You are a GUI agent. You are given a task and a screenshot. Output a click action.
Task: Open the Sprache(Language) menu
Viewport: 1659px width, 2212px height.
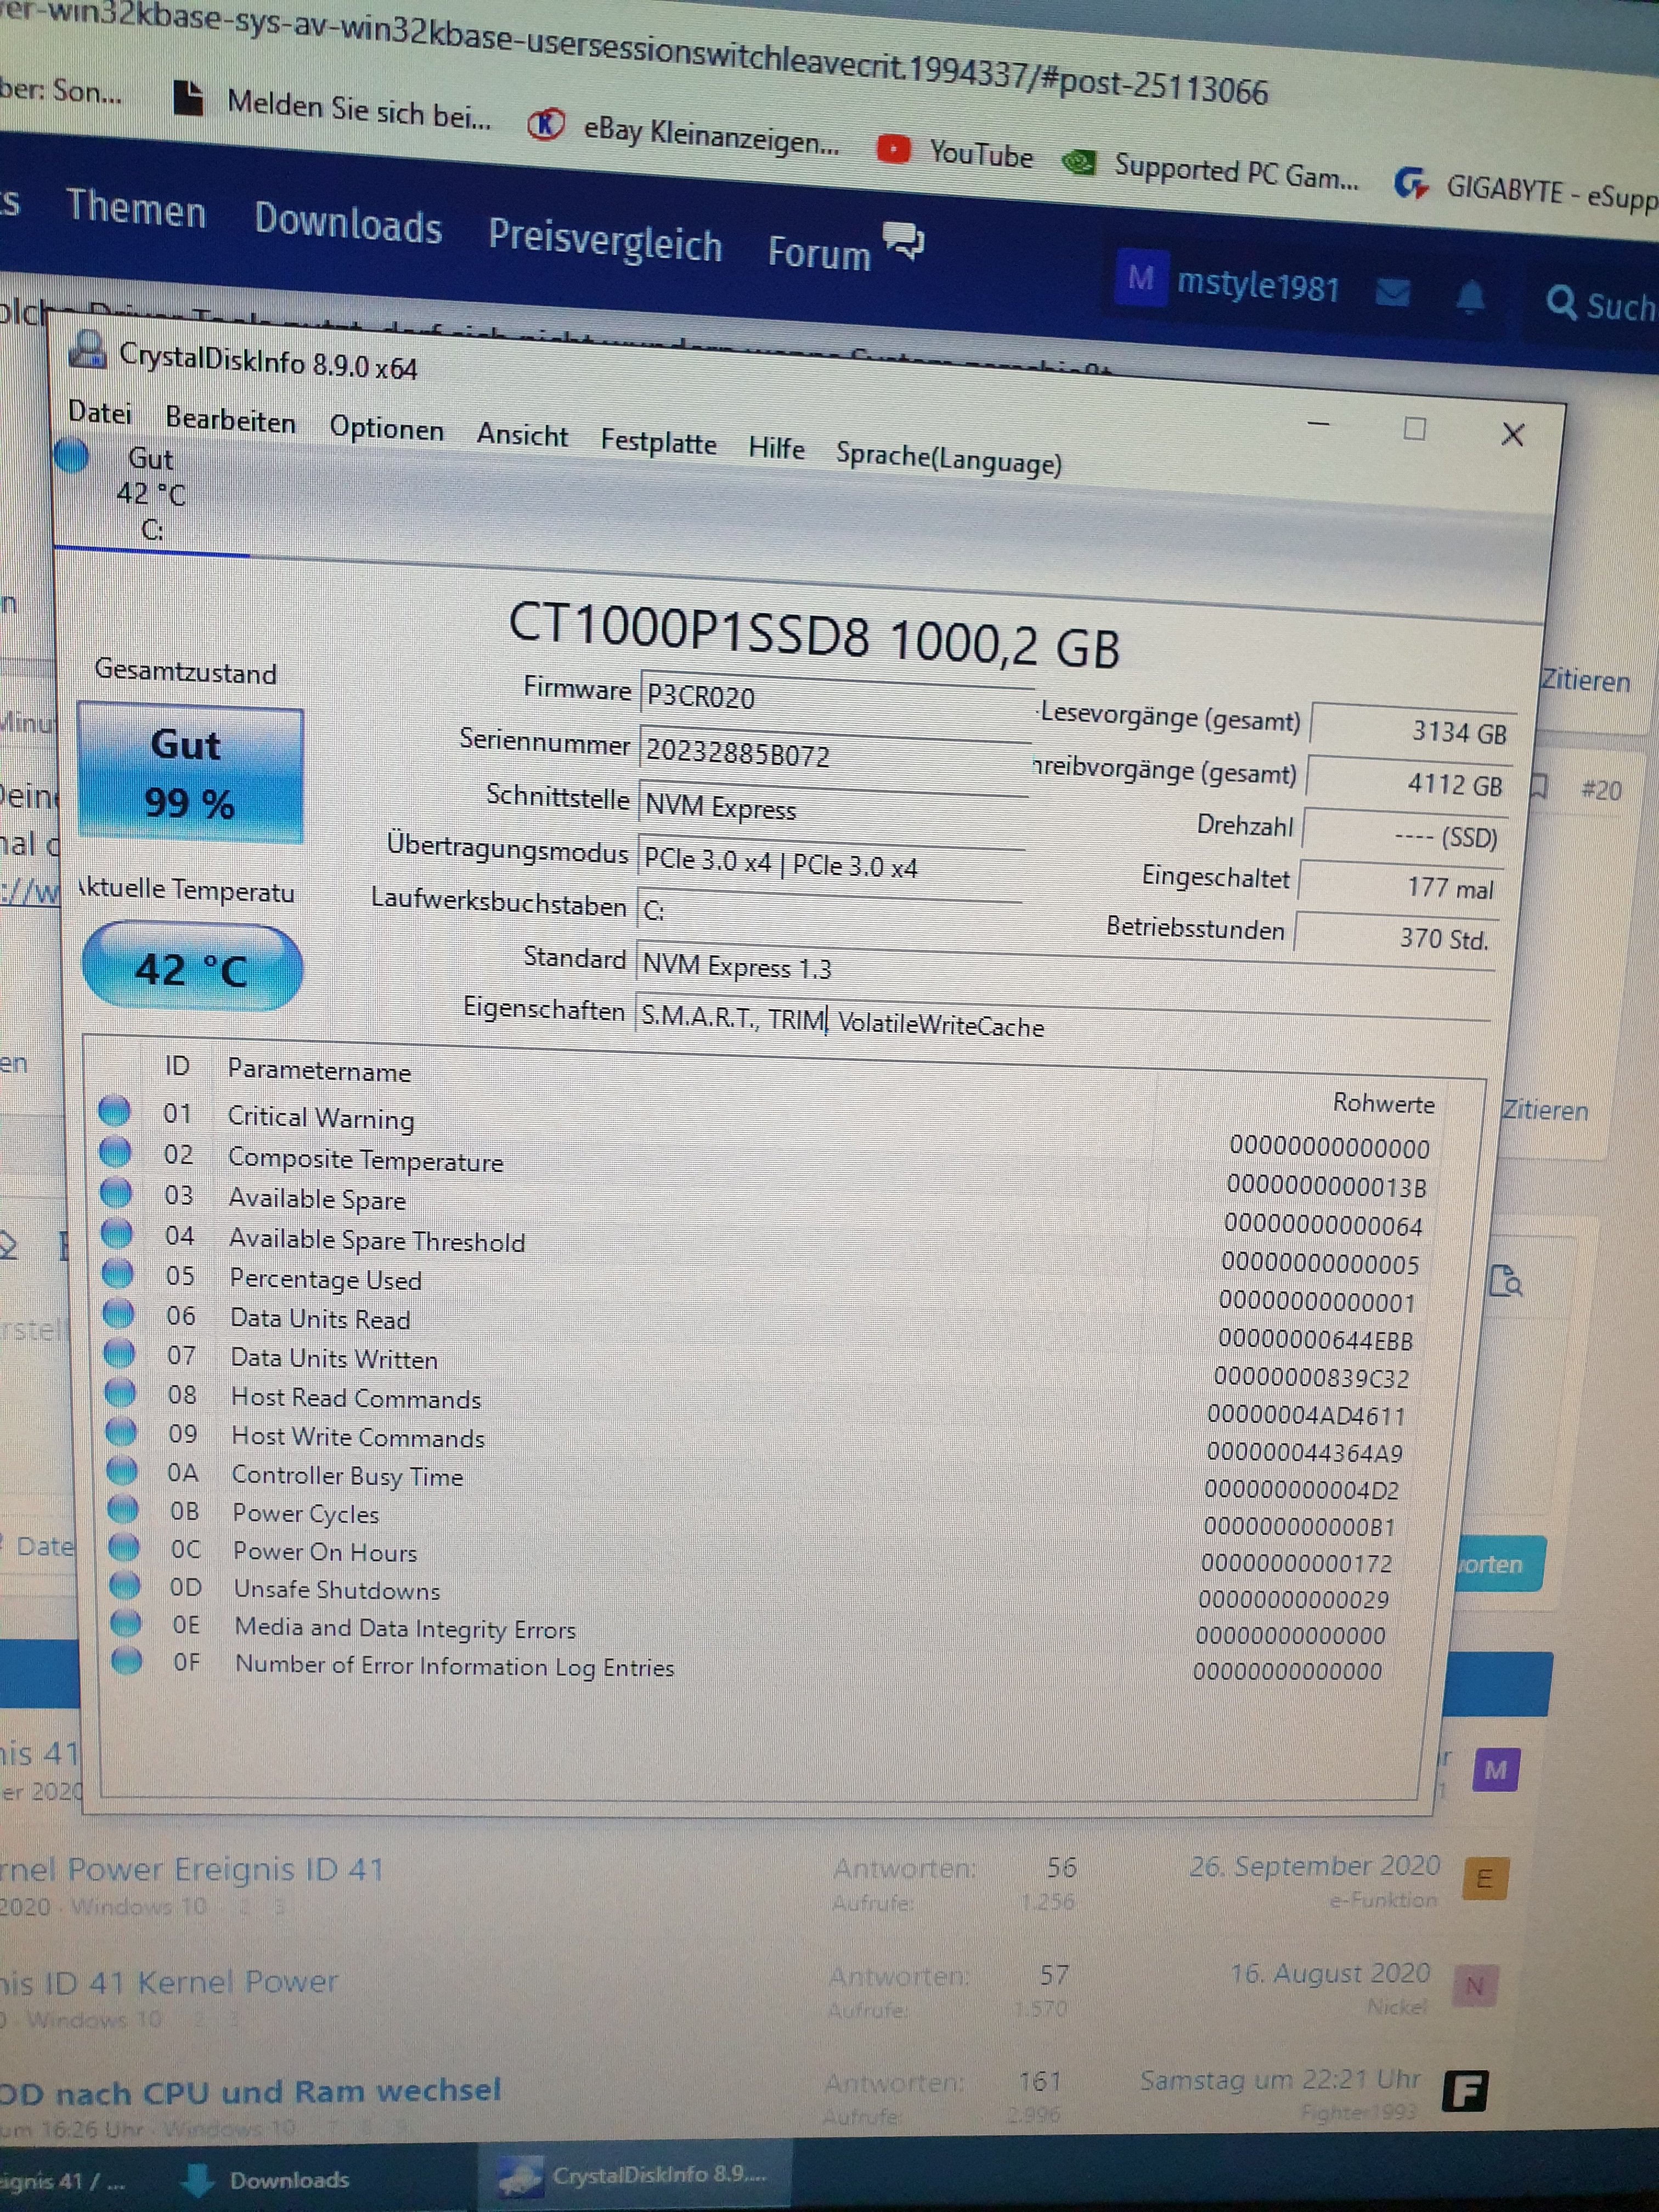[948, 458]
